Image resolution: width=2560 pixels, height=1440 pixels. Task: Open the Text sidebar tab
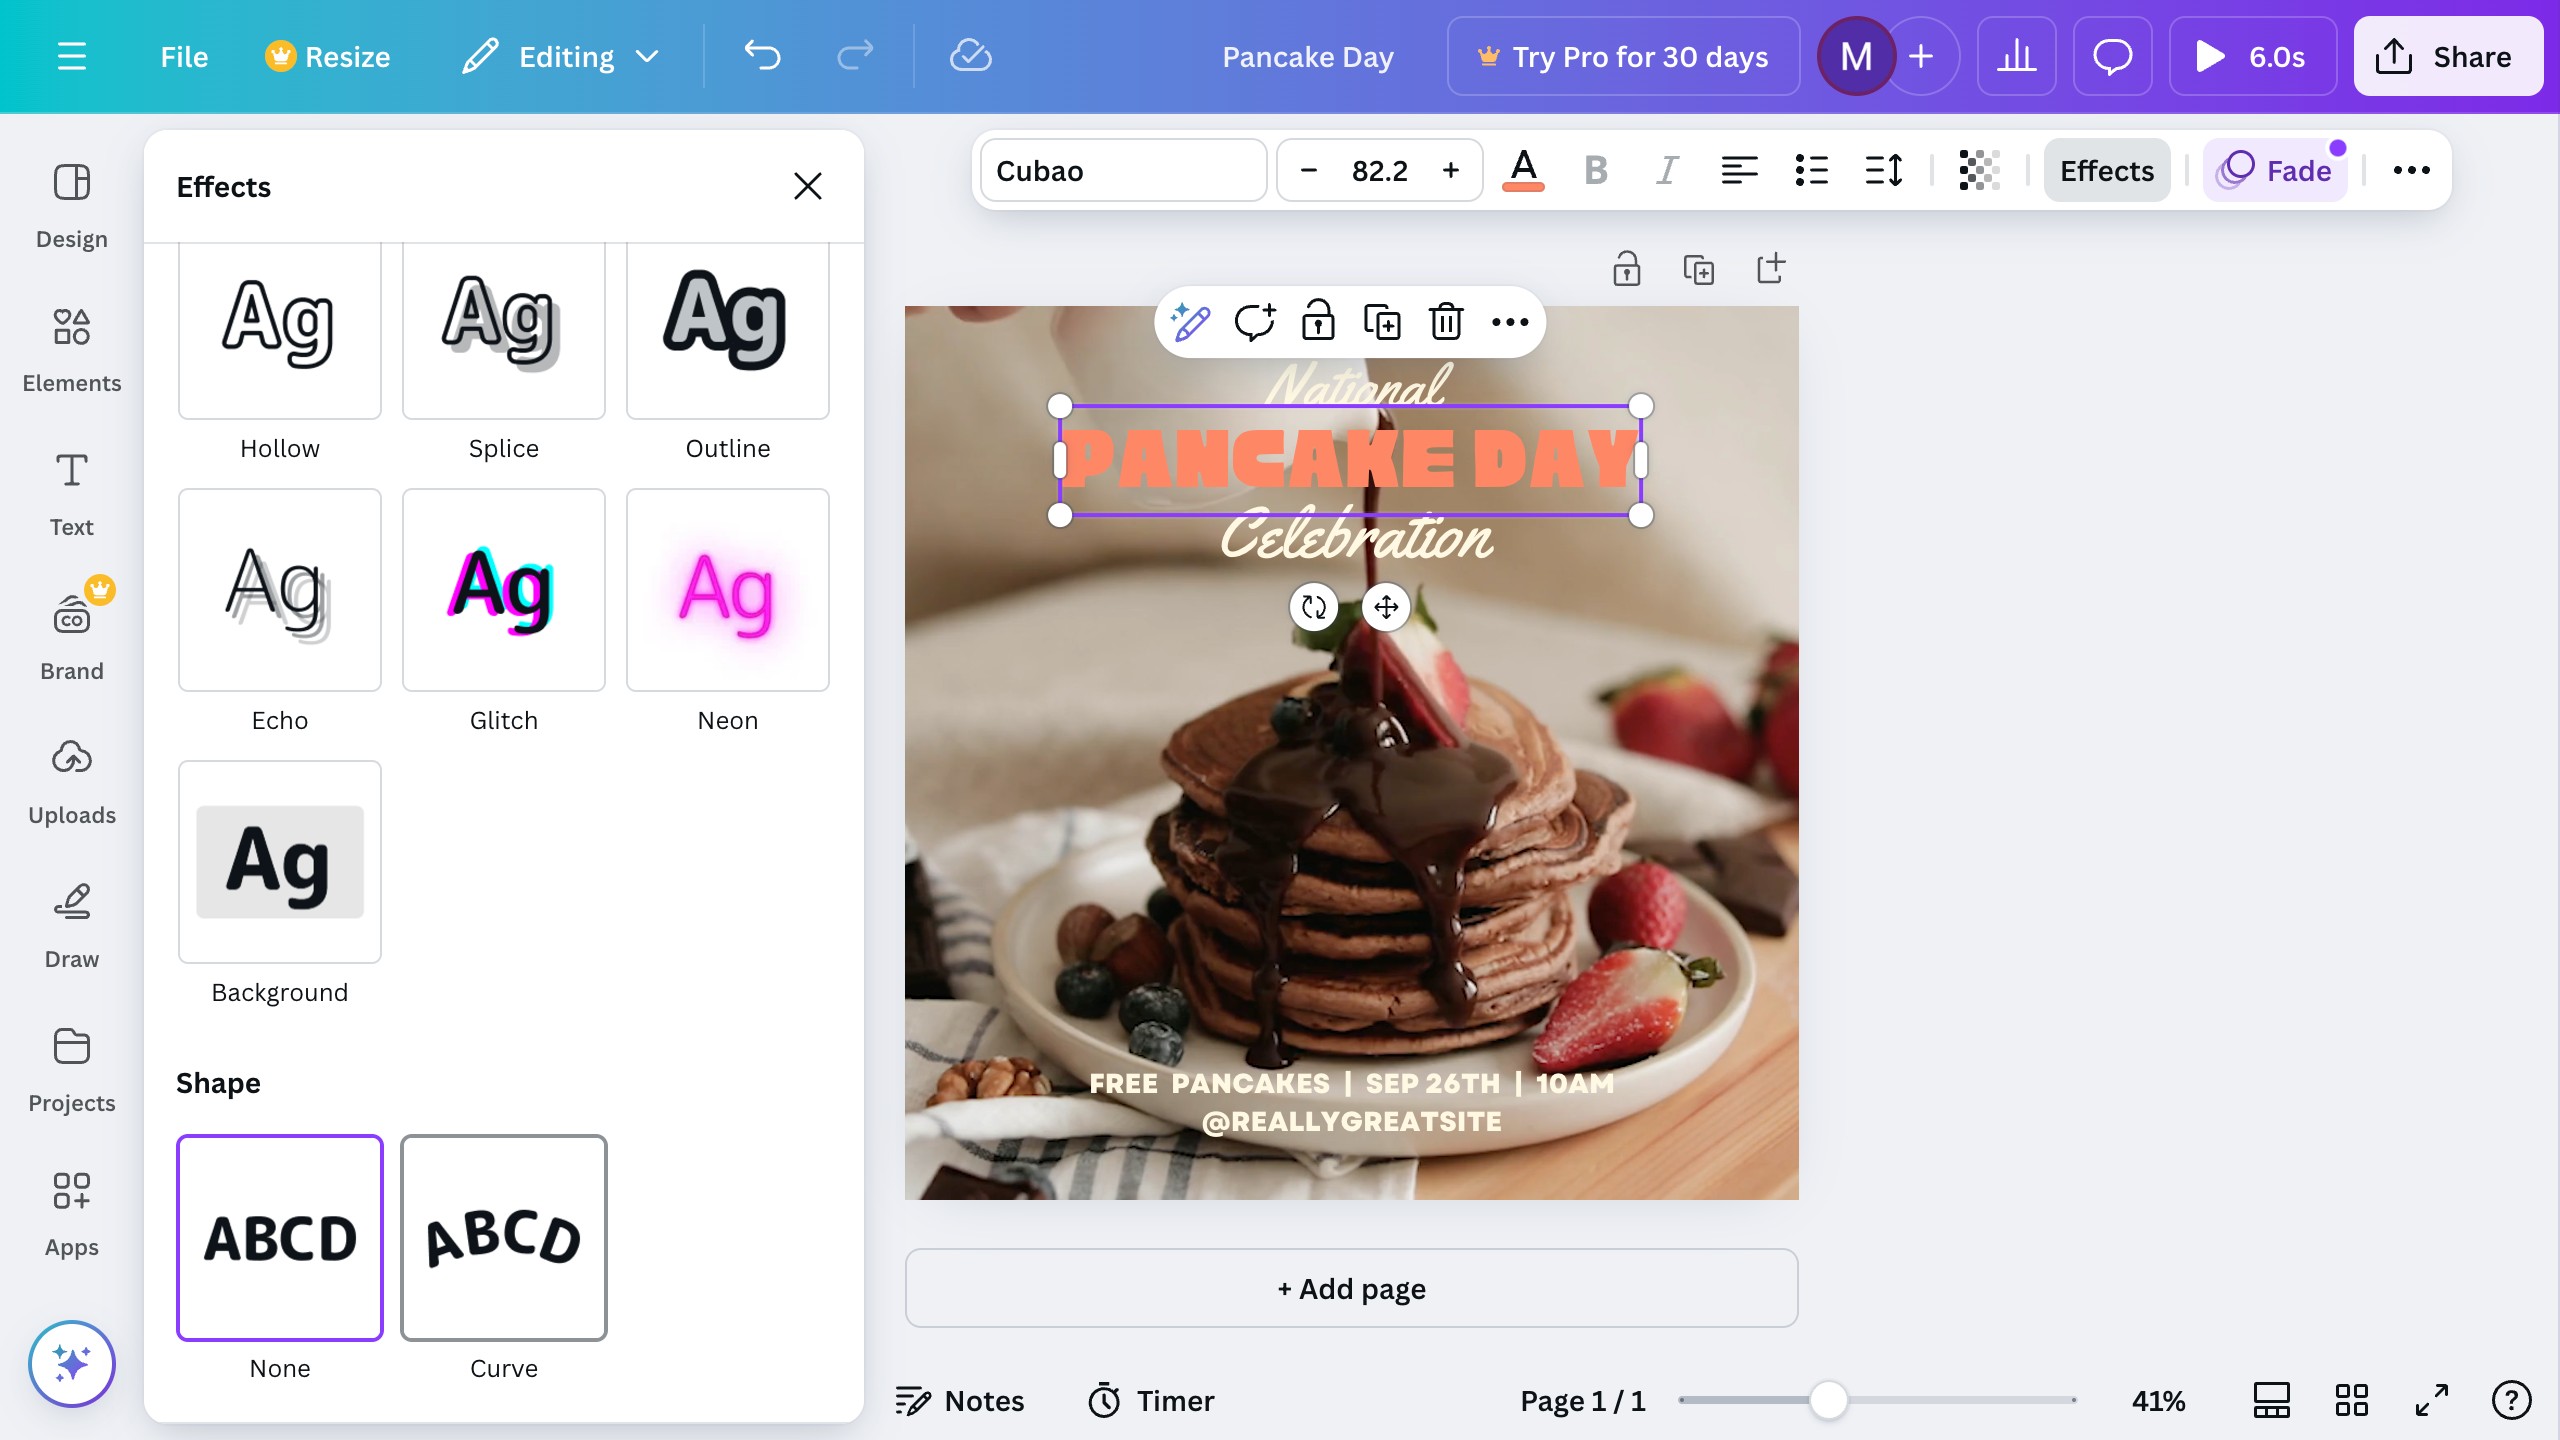pos(72,495)
